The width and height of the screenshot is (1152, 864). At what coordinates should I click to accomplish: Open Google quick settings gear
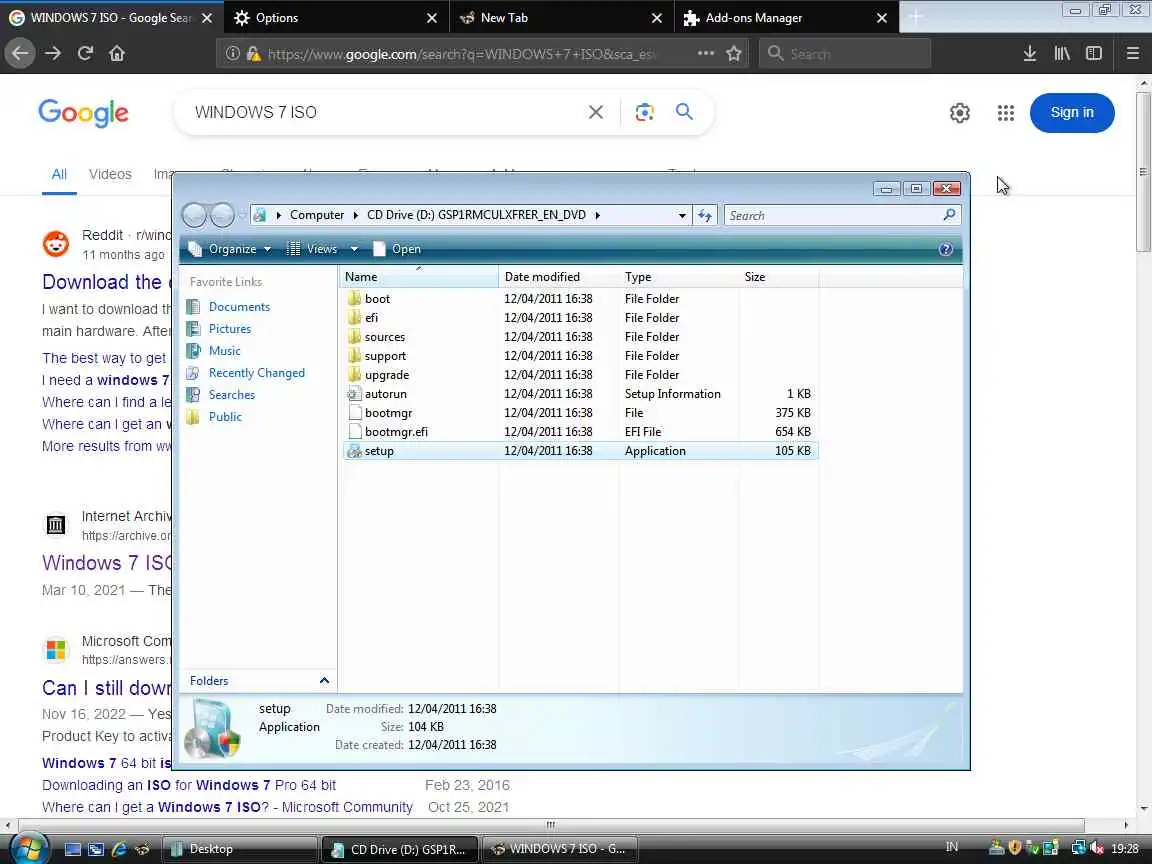click(960, 112)
